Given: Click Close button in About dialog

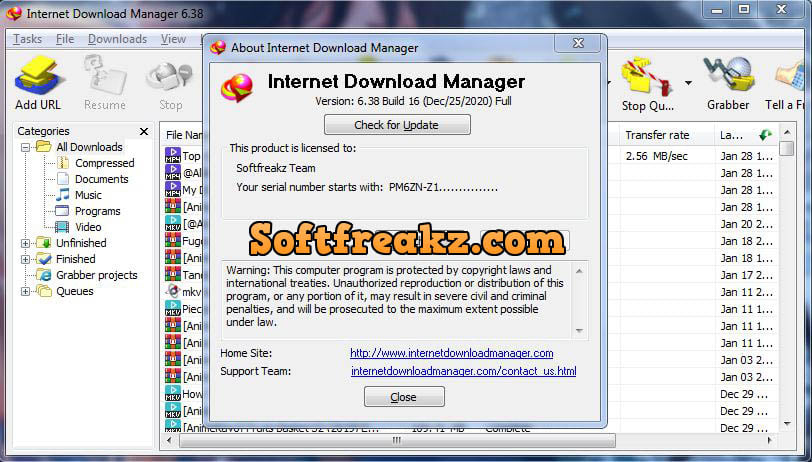Looking at the screenshot, I should [x=404, y=397].
